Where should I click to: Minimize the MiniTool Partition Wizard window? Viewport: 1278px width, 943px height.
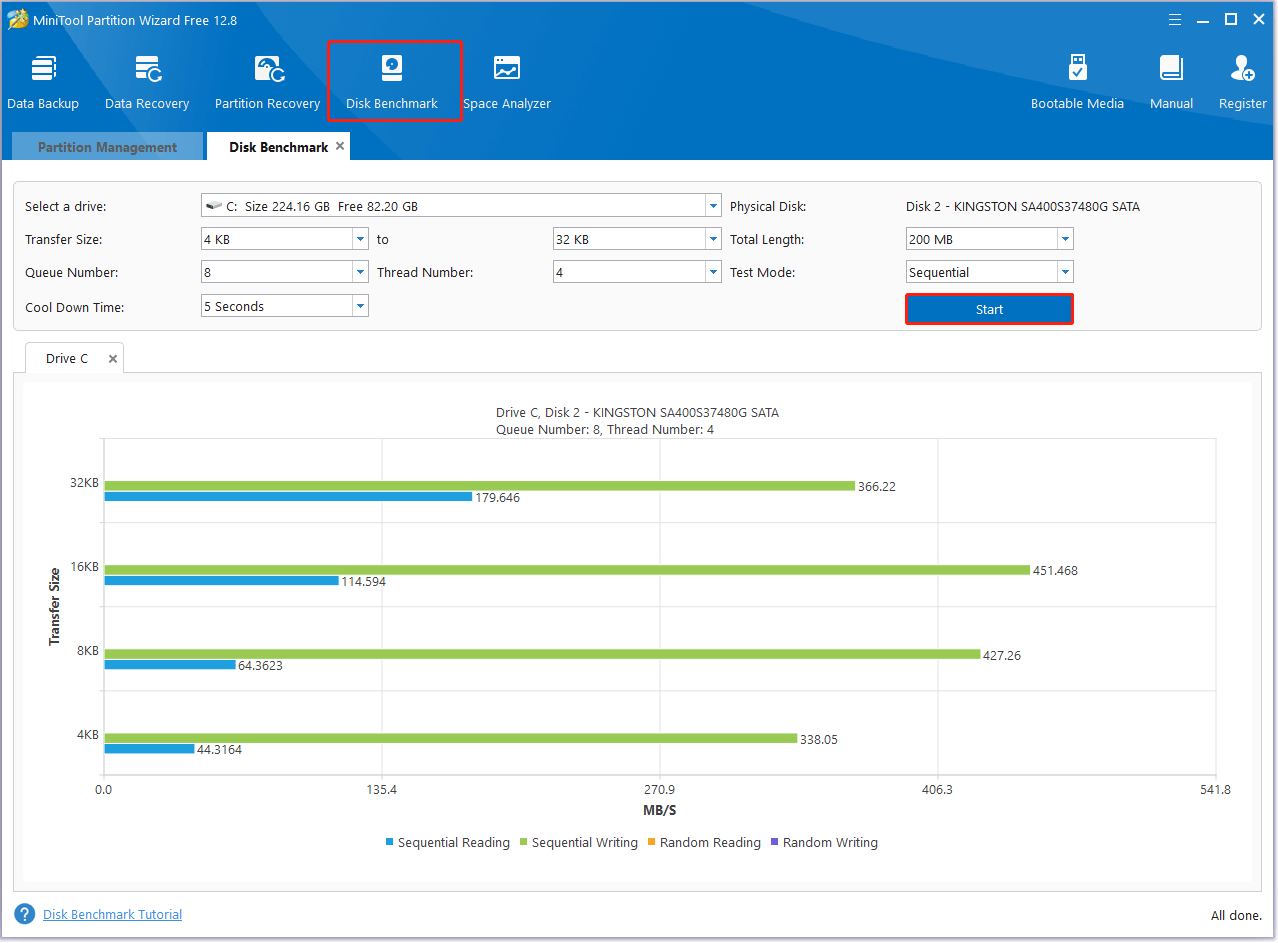(x=1204, y=19)
